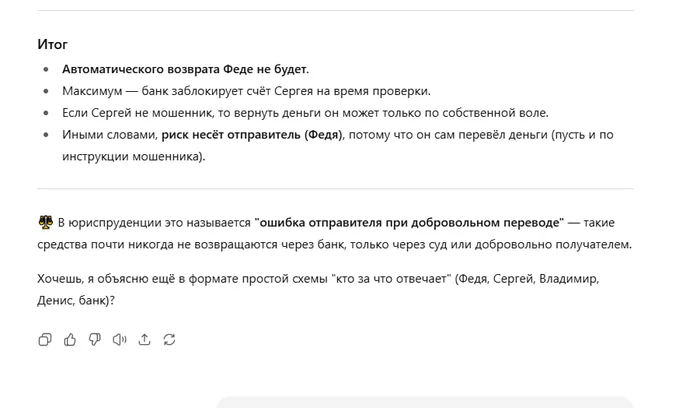Click the horizontal divider below the bullet list
This screenshot has width=700, height=408.
coord(335,188)
